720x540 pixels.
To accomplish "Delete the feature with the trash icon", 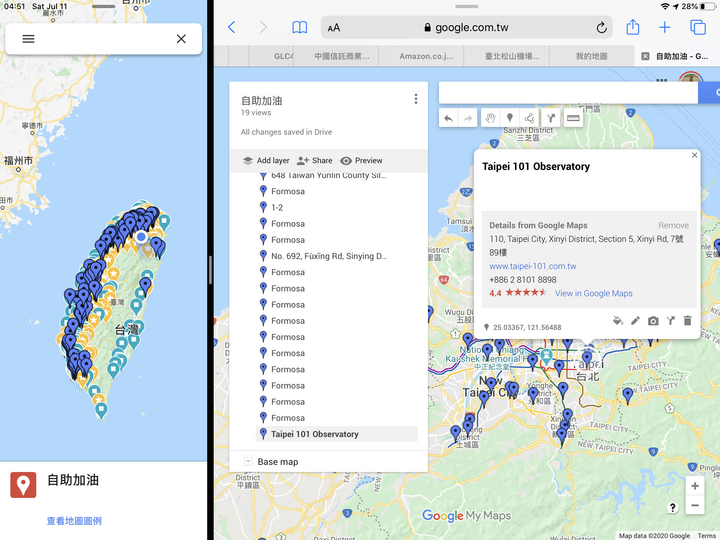I will pos(687,321).
